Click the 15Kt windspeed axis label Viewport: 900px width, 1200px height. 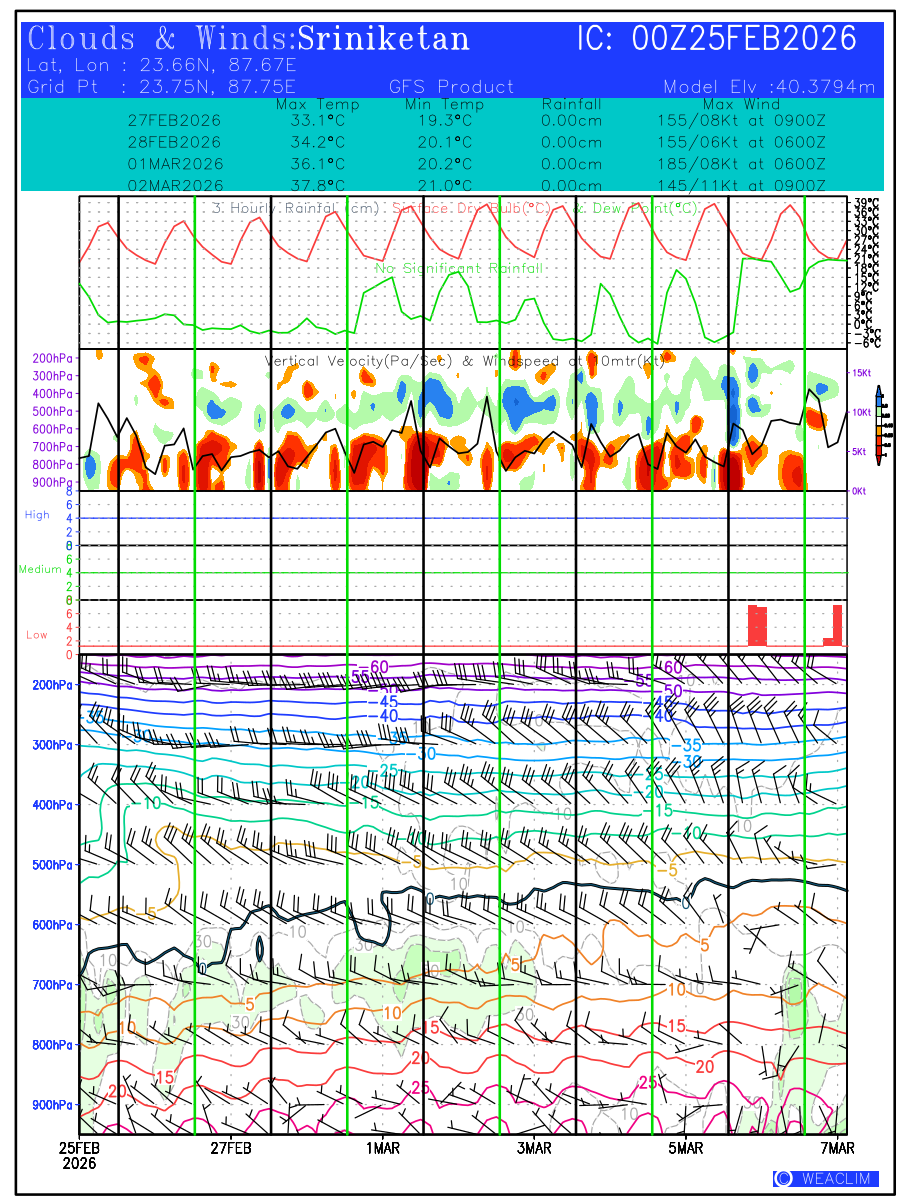point(863,372)
